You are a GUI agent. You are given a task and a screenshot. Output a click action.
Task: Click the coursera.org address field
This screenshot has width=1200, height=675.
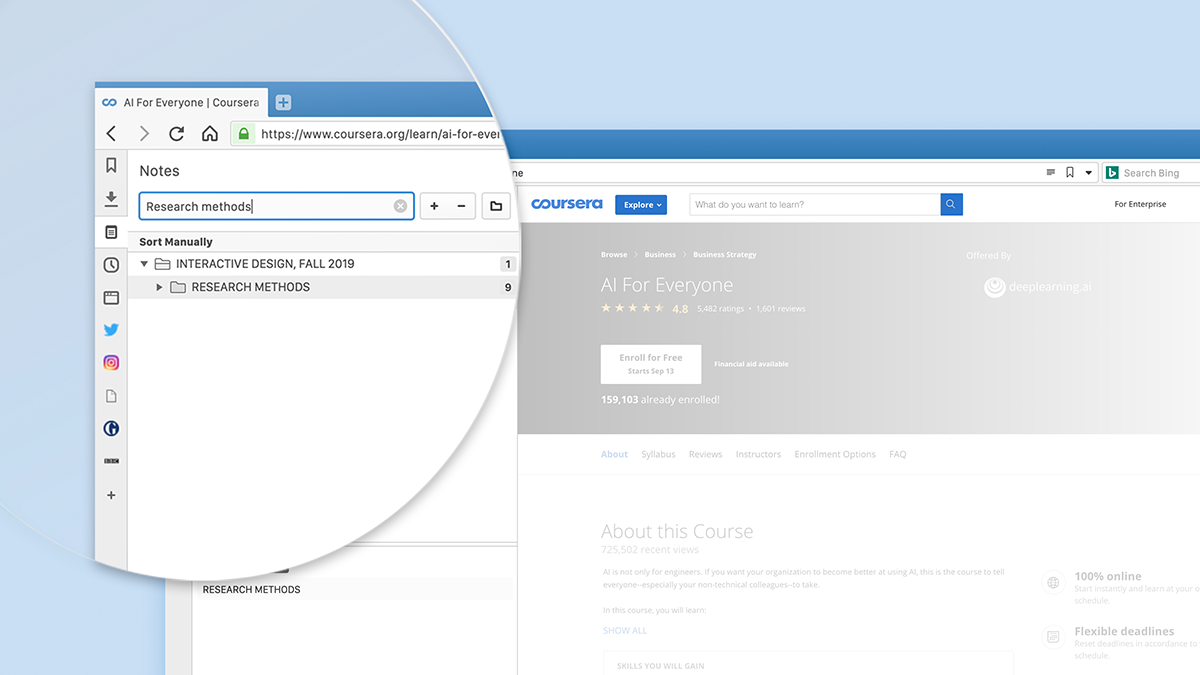379,133
